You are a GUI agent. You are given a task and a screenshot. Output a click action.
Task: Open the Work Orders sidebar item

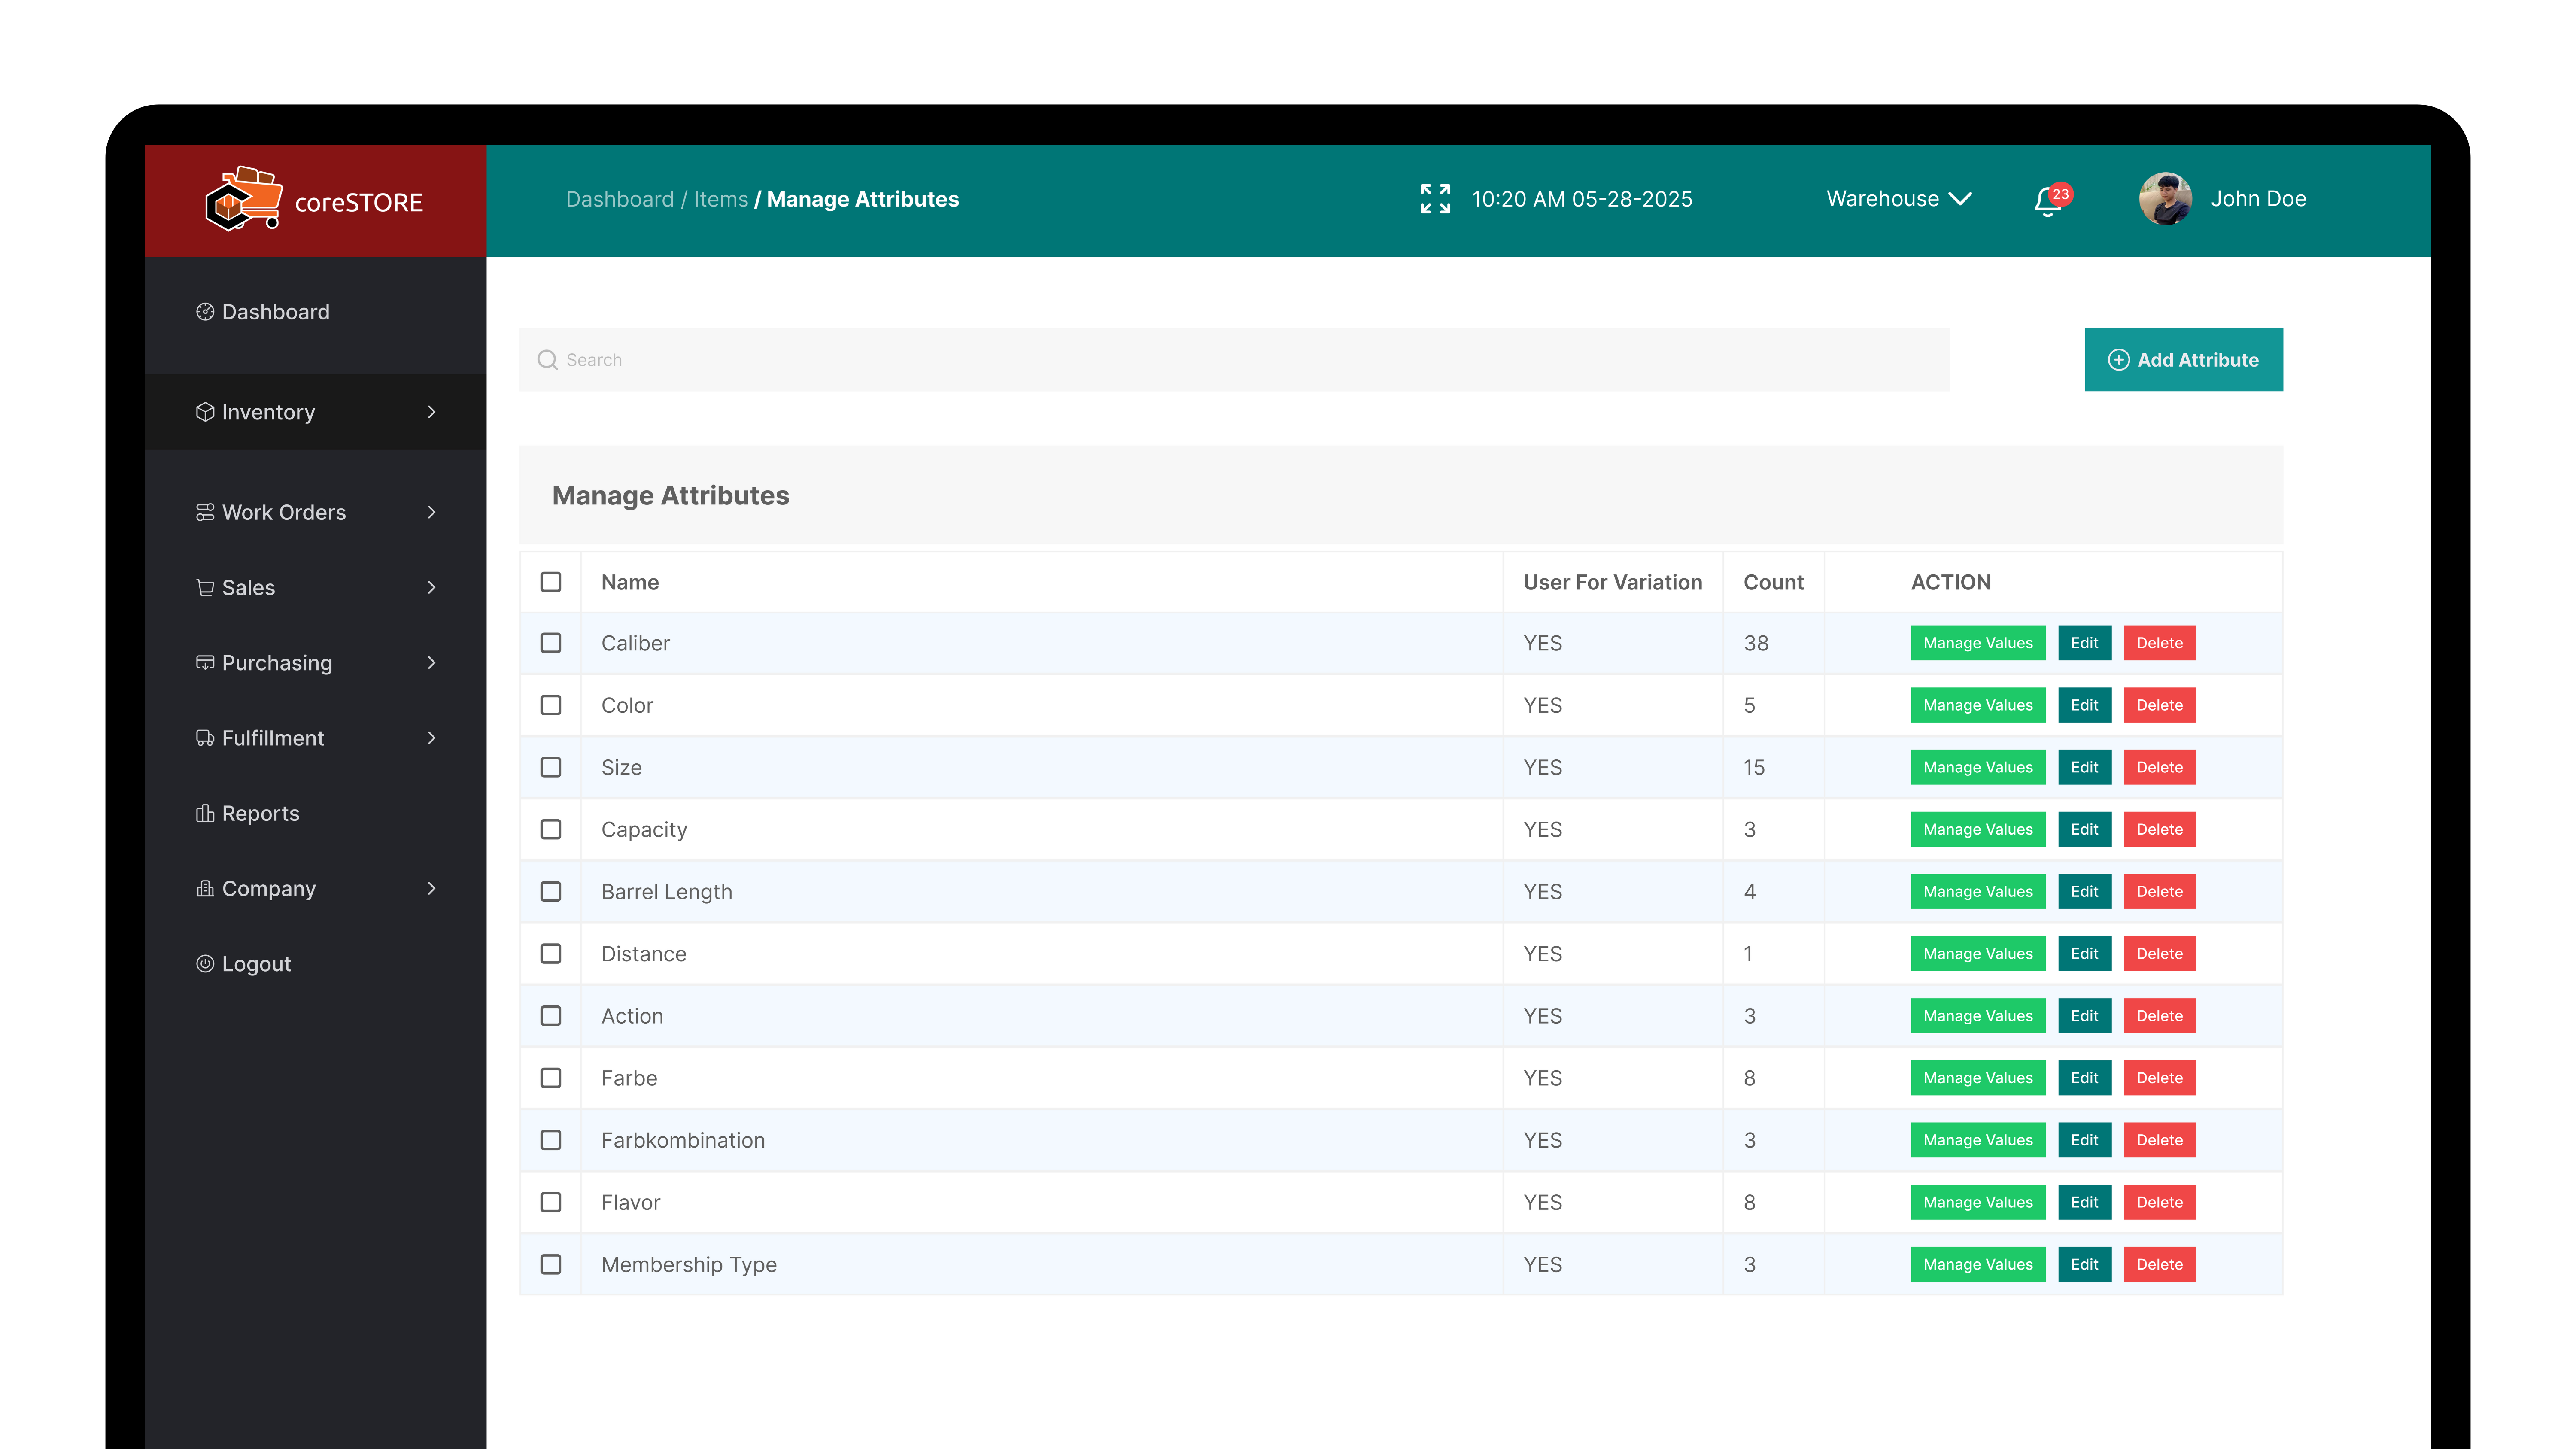(316, 512)
